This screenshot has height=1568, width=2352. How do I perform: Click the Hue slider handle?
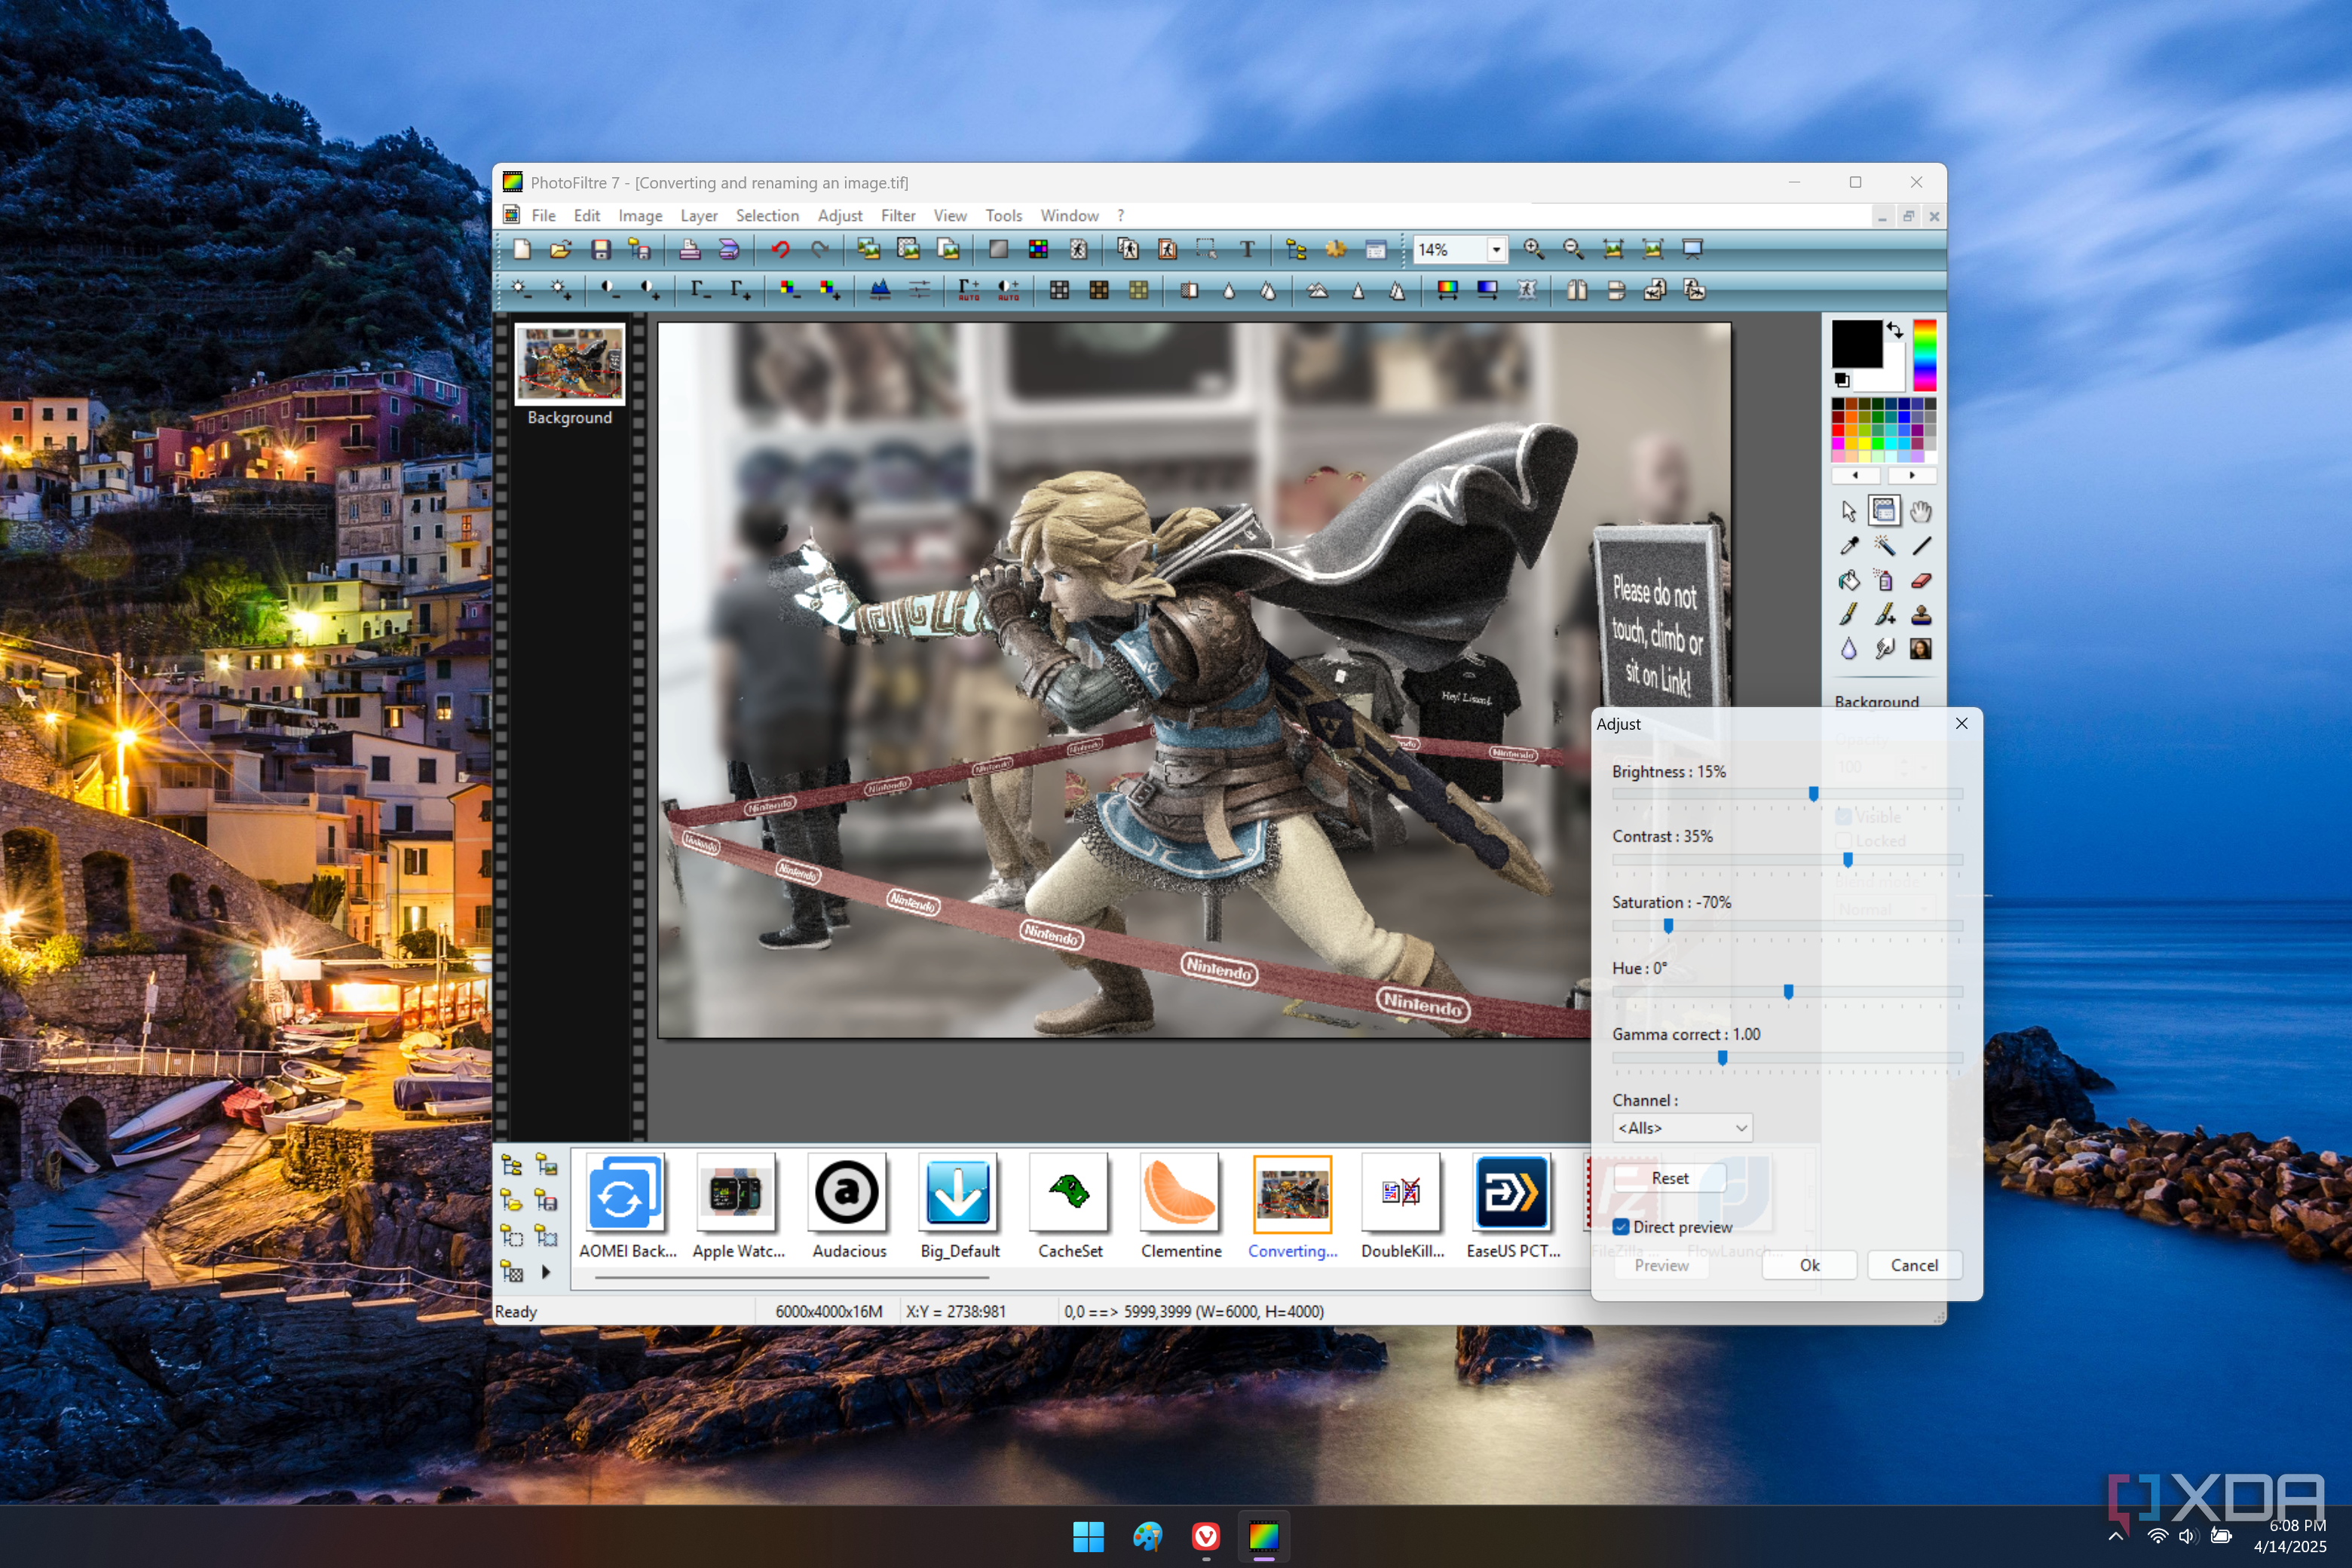coord(1788,992)
